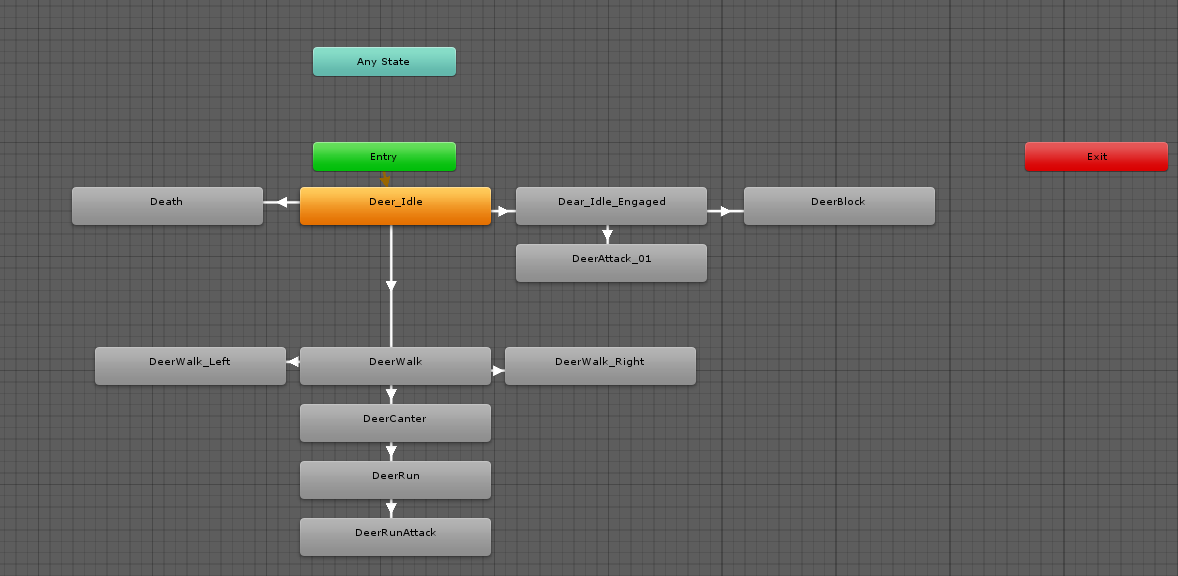
Task: Select transition from DeerWalk to DeerWalk_Right
Action: [x=498, y=371]
